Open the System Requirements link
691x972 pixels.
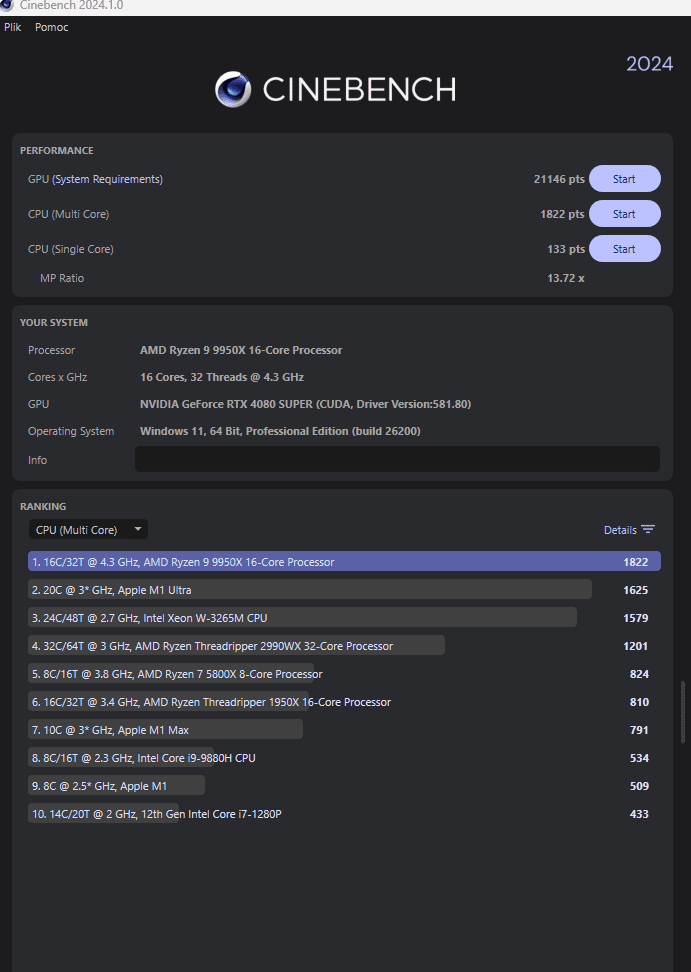coord(107,179)
